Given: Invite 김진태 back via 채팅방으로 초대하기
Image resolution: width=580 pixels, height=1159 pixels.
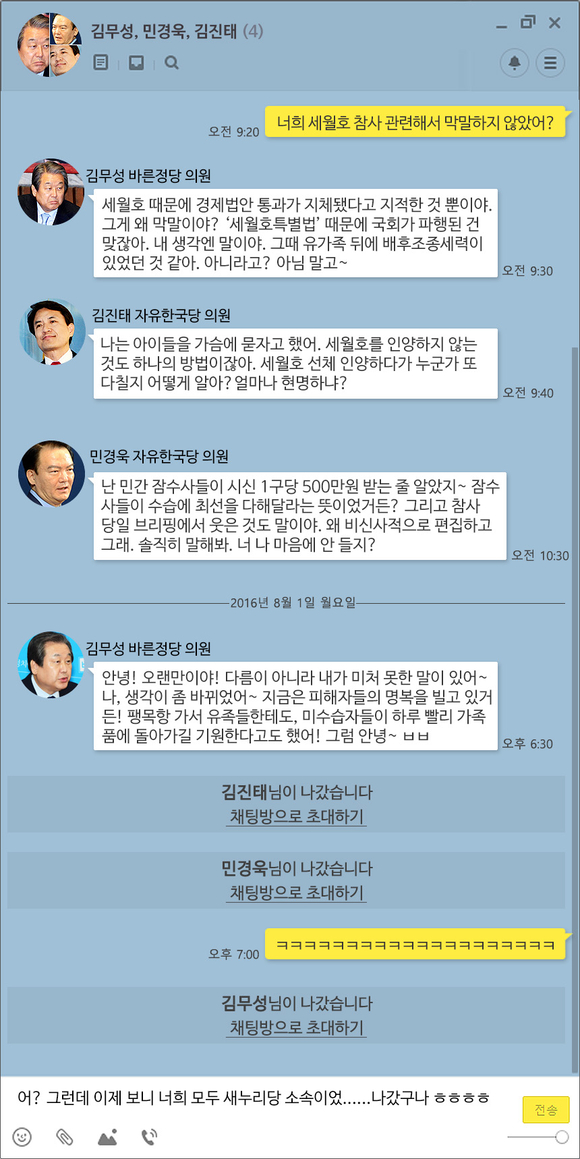Looking at the screenshot, I should pos(296,817).
